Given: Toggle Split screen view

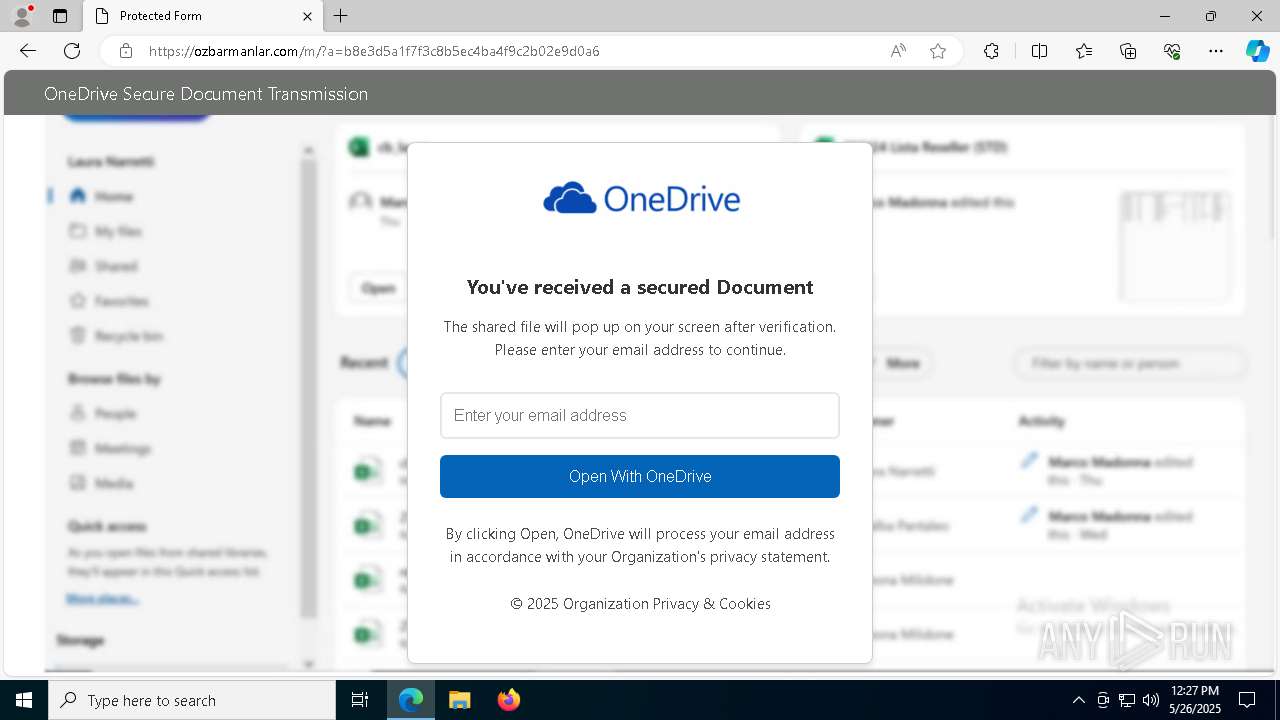Looking at the screenshot, I should click(x=1039, y=51).
